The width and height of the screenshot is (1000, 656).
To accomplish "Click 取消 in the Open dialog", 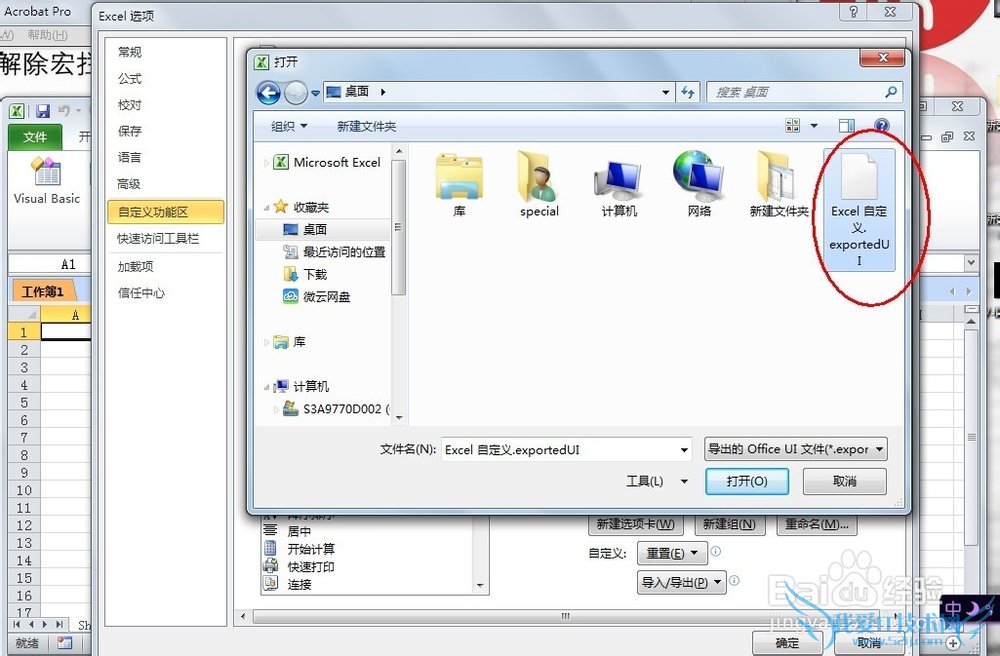I will point(844,481).
